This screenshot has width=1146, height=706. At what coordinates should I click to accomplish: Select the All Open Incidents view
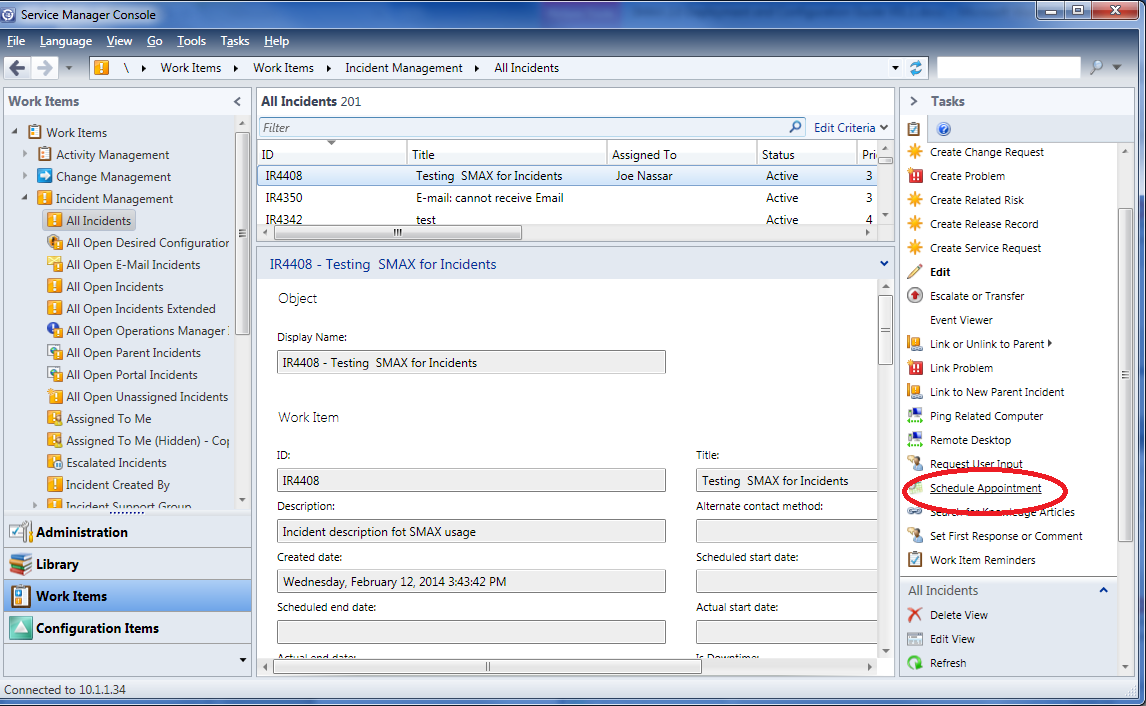(115, 286)
